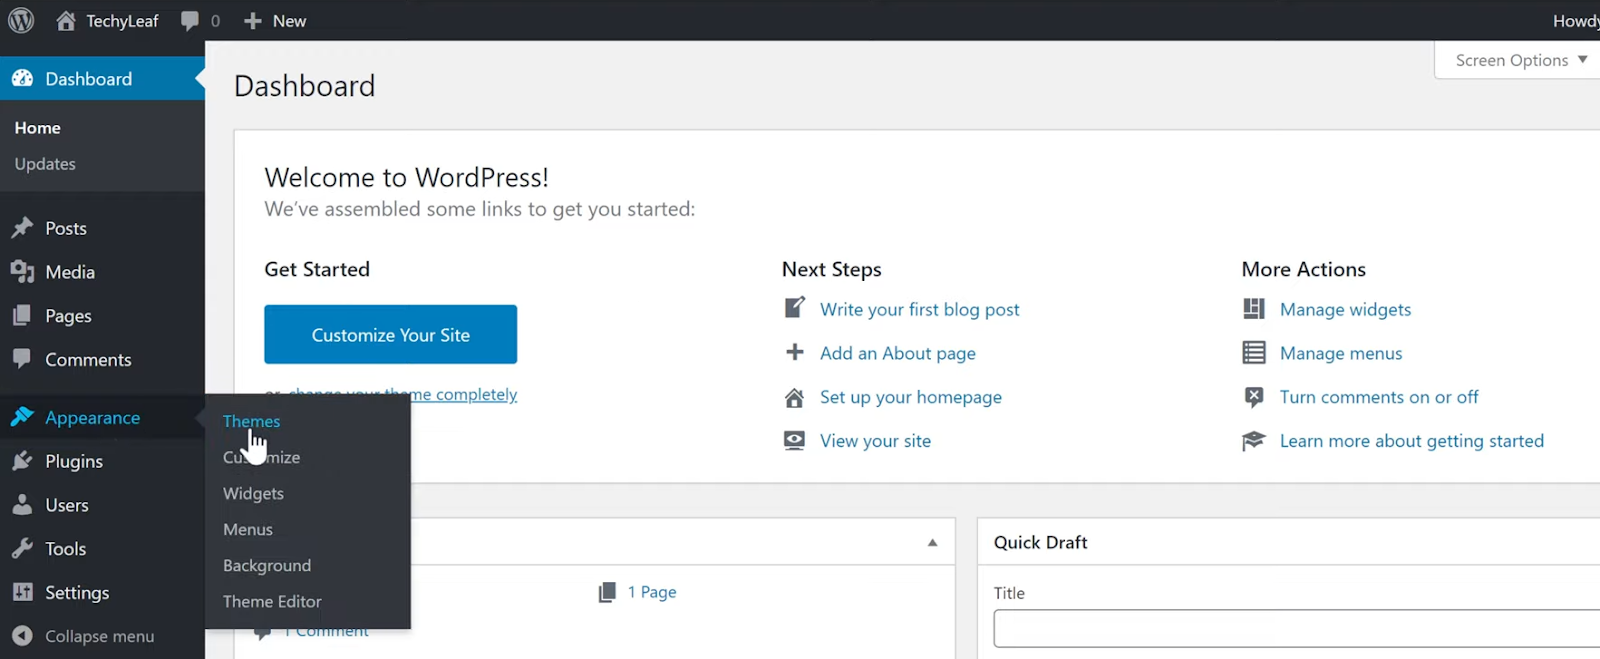Click the 1 Page link
This screenshot has height=659, width=1600.
(x=652, y=592)
